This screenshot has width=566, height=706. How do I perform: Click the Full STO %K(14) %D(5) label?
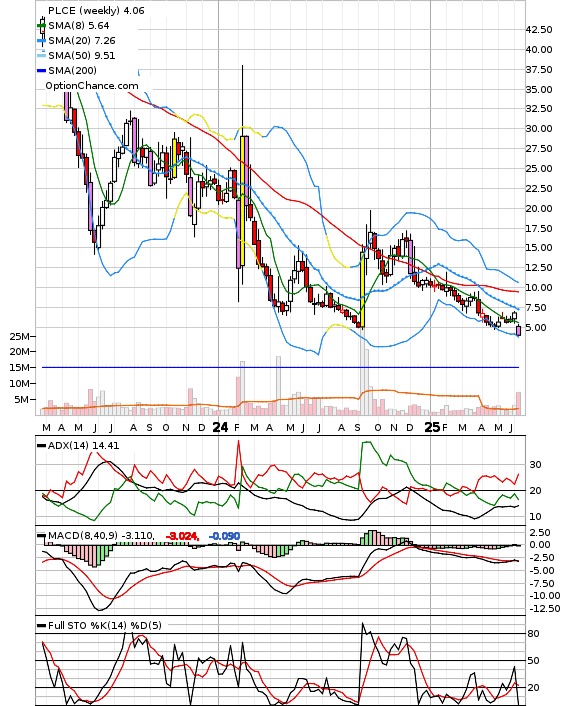104,625
